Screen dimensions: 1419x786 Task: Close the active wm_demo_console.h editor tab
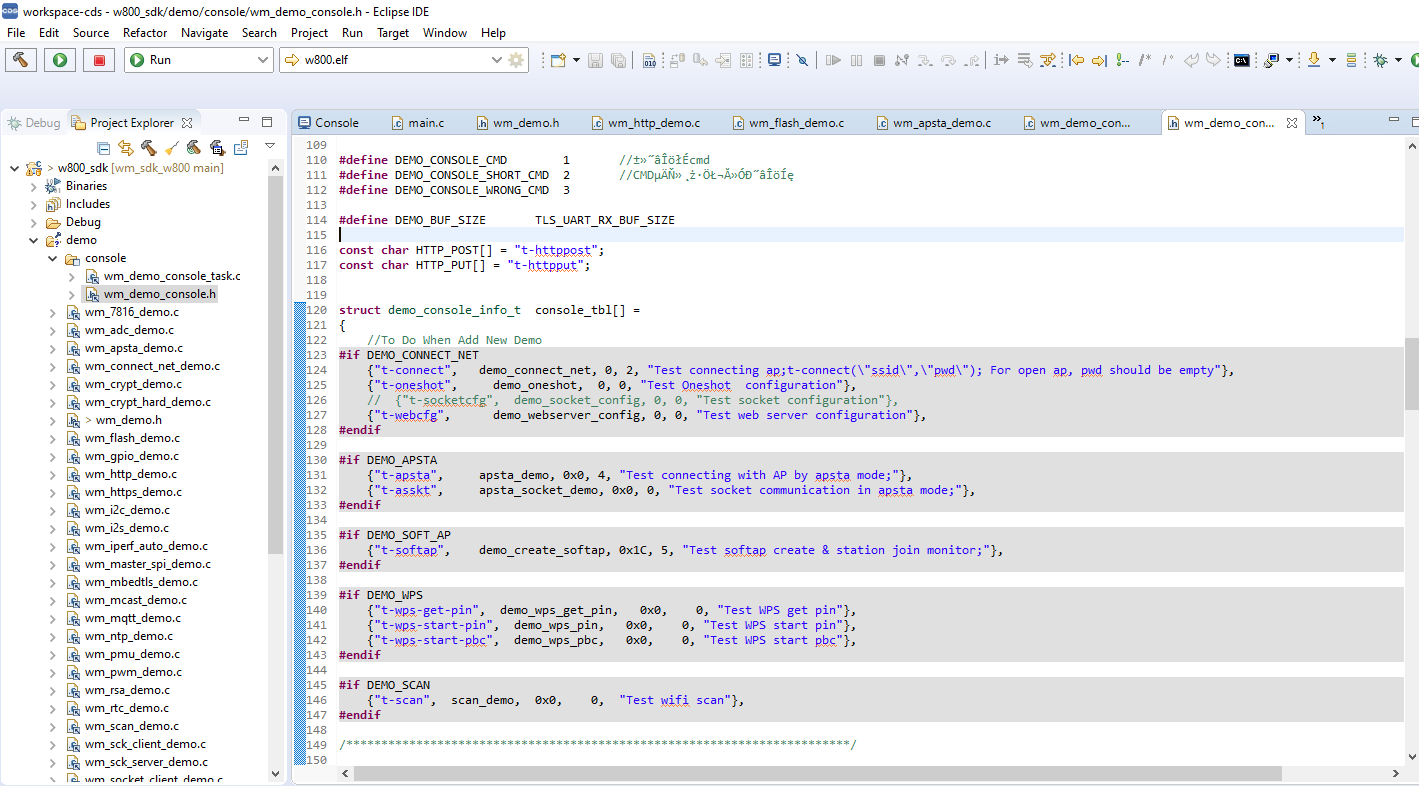click(x=1291, y=123)
